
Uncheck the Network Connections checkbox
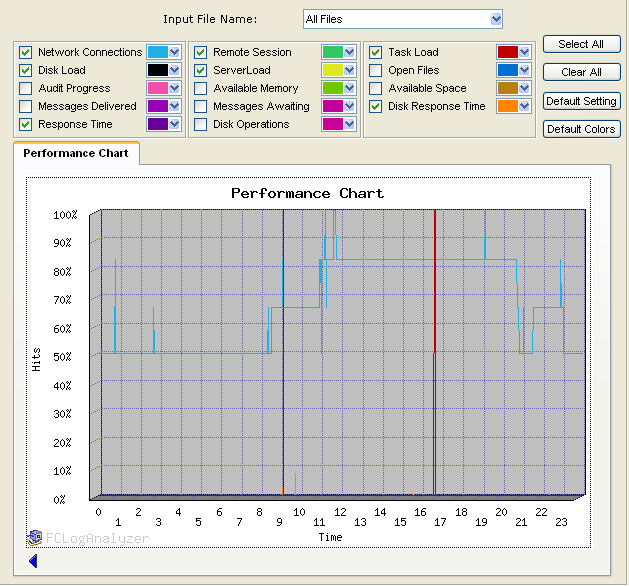point(26,52)
